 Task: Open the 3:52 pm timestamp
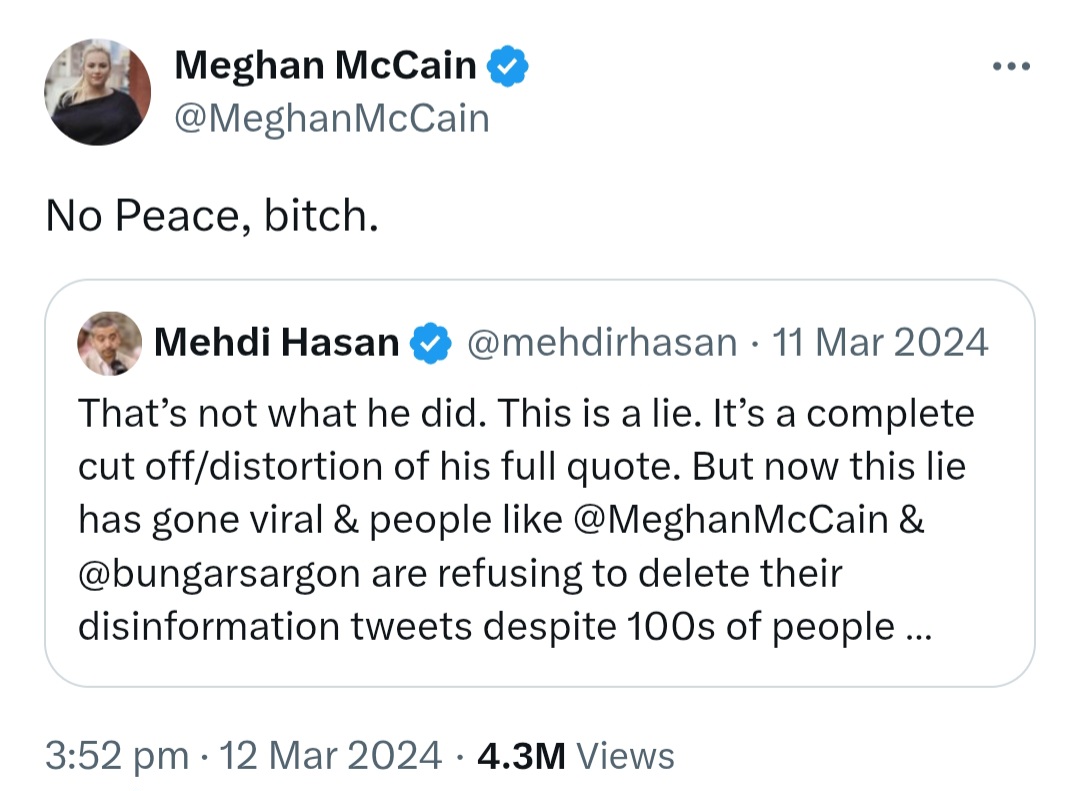(x=117, y=756)
